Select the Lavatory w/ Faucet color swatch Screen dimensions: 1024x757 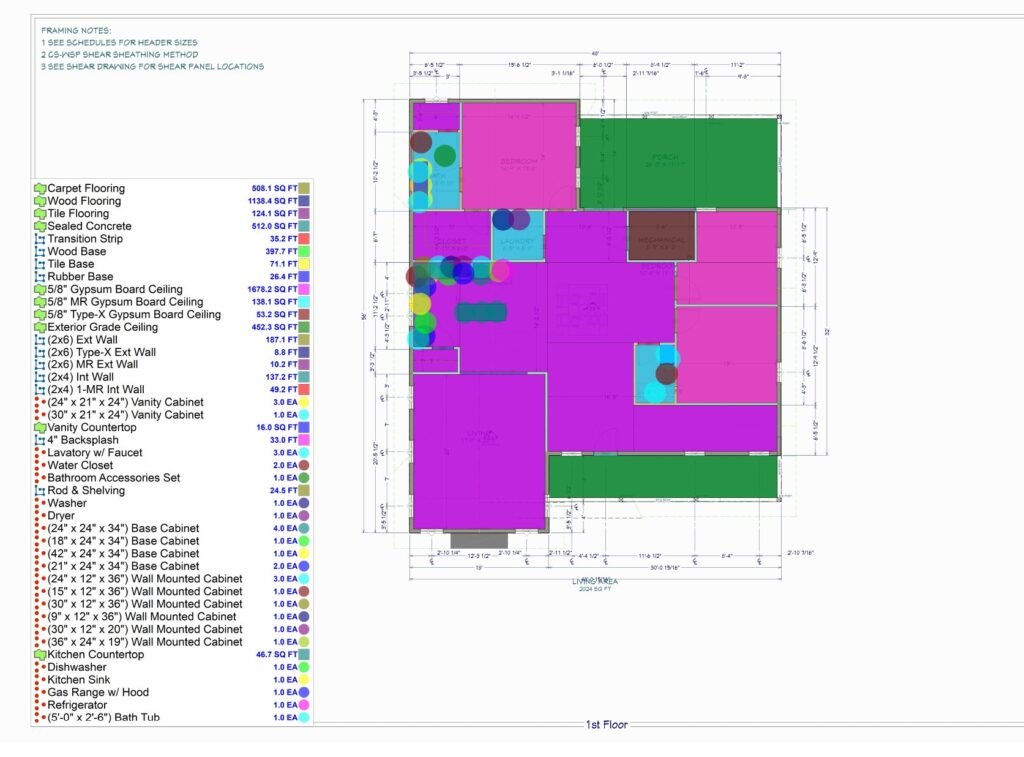click(x=304, y=453)
